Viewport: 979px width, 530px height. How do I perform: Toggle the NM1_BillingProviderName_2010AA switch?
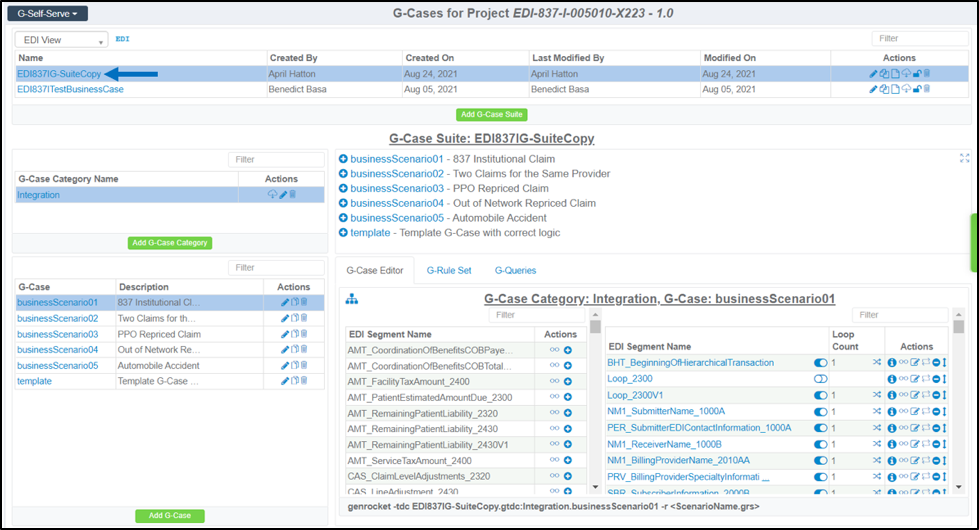click(x=820, y=461)
